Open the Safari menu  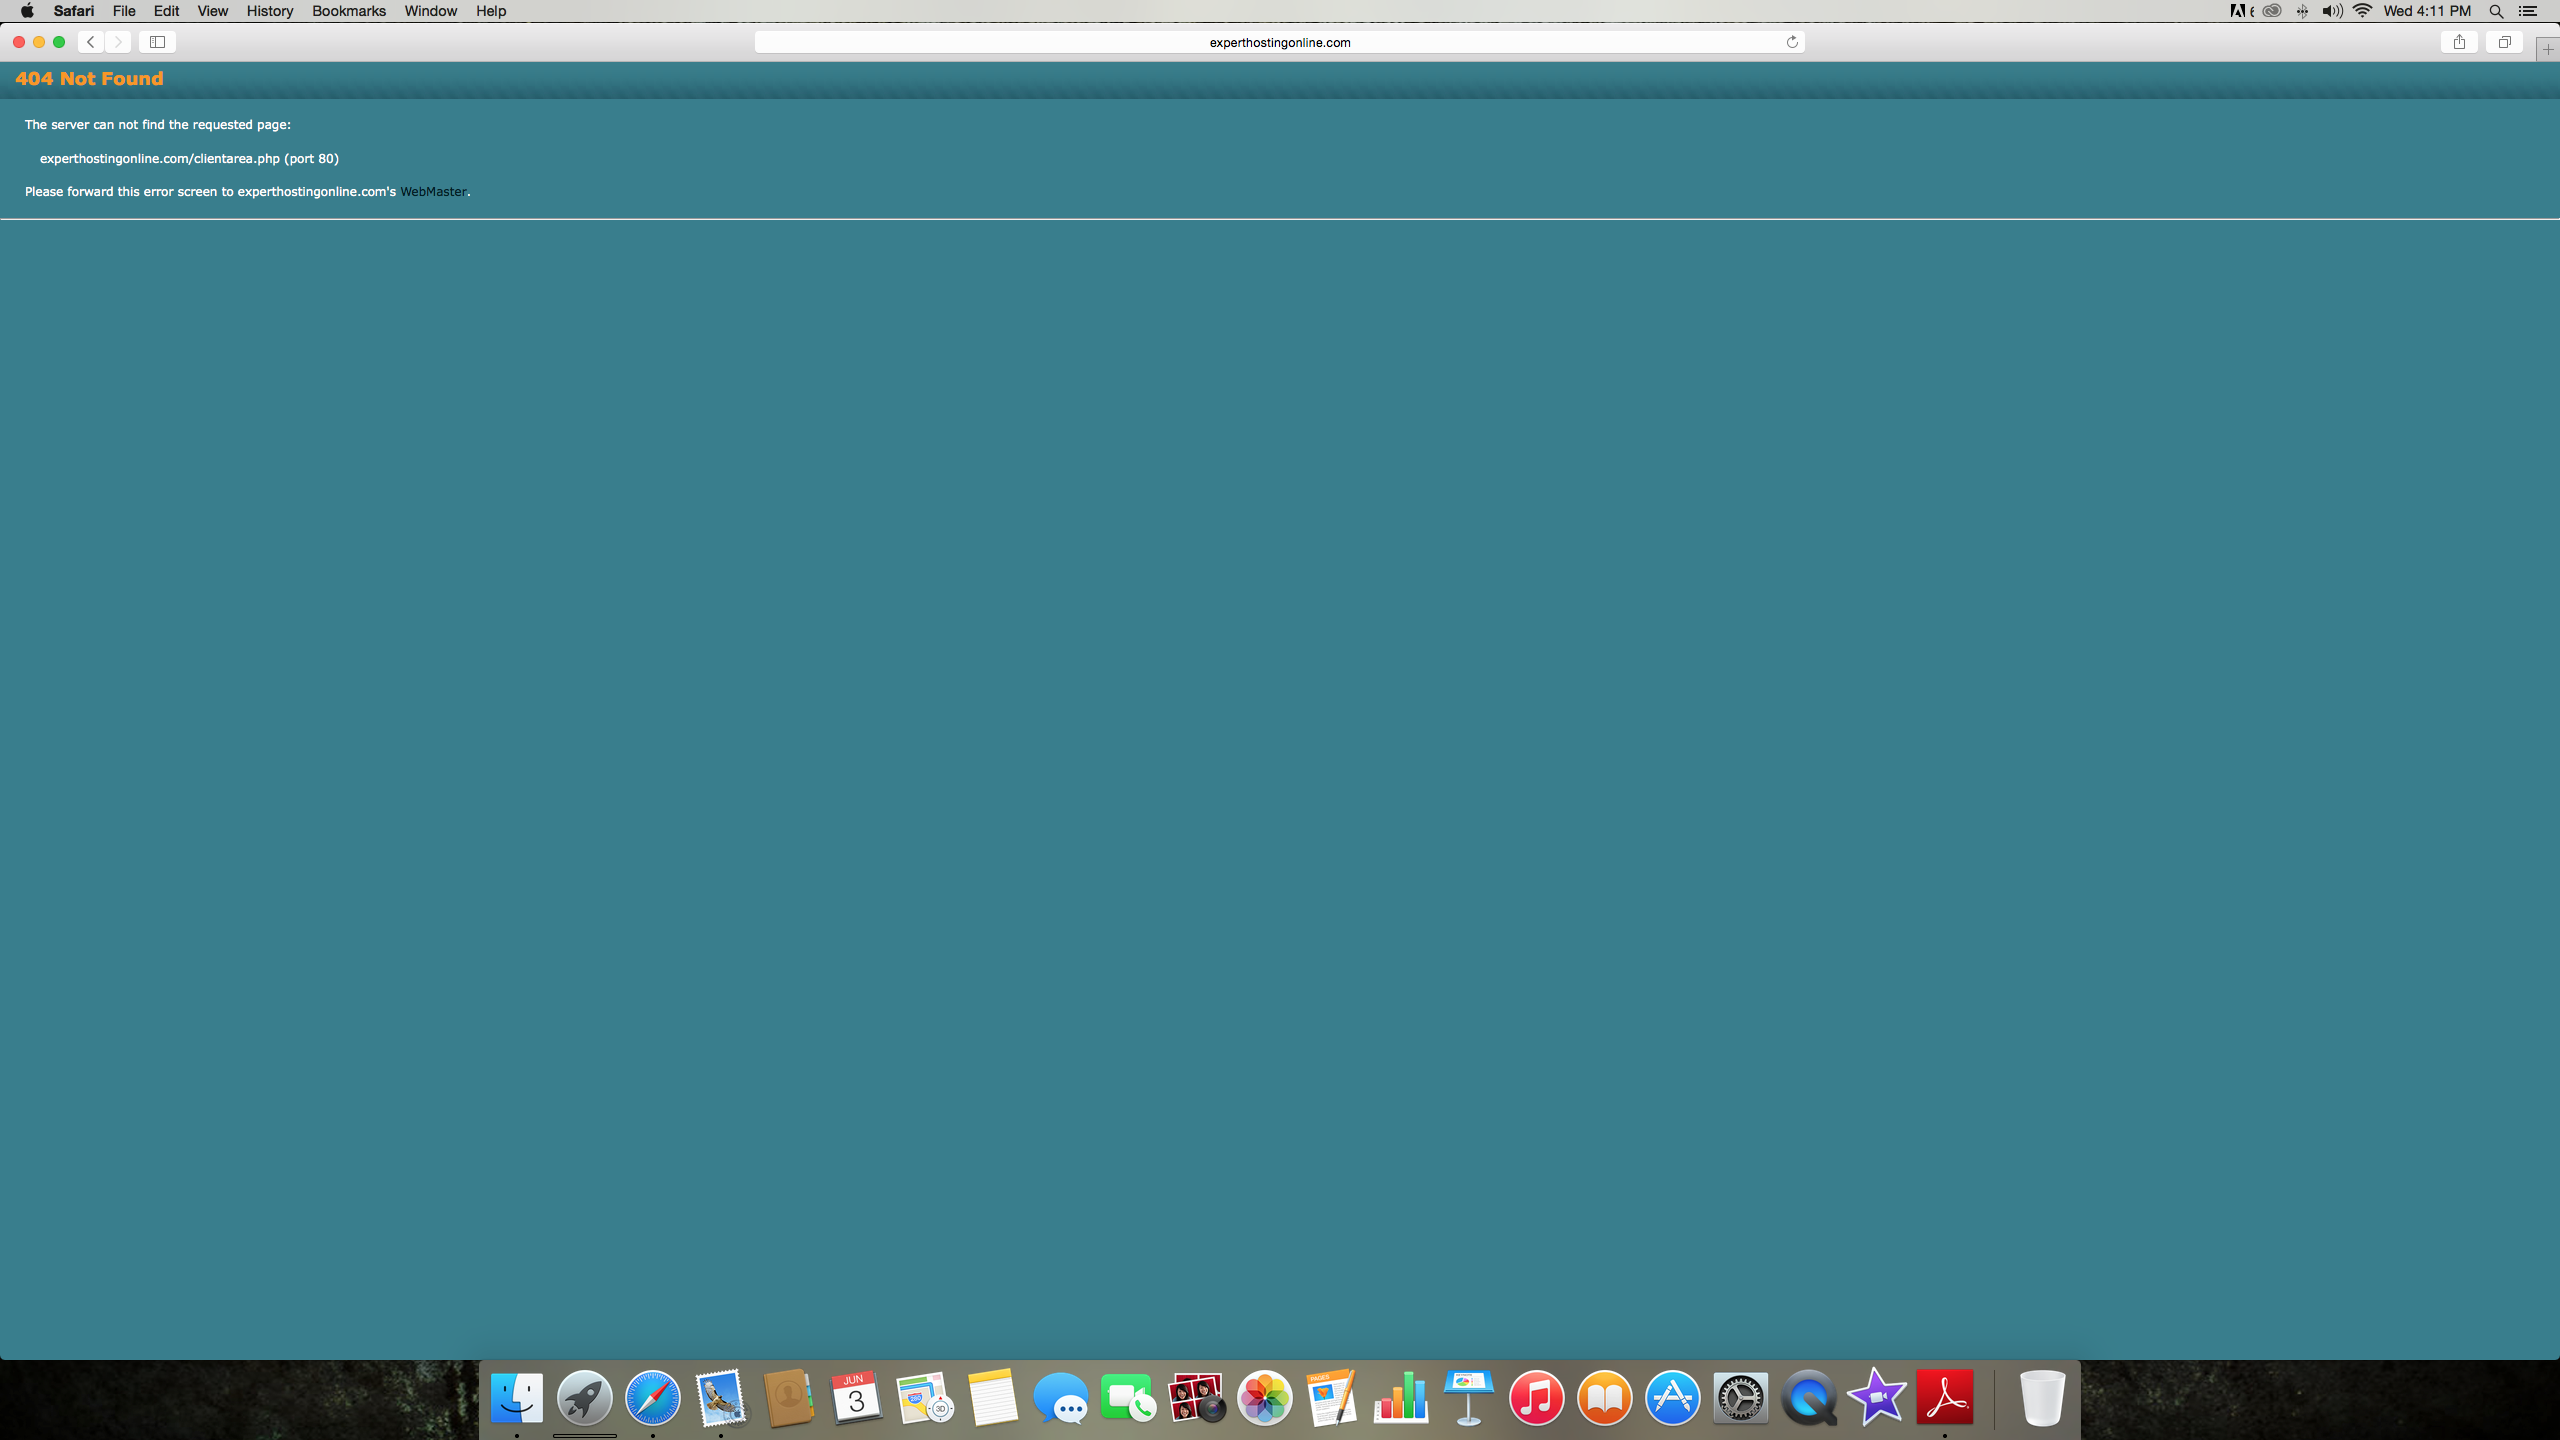(74, 11)
